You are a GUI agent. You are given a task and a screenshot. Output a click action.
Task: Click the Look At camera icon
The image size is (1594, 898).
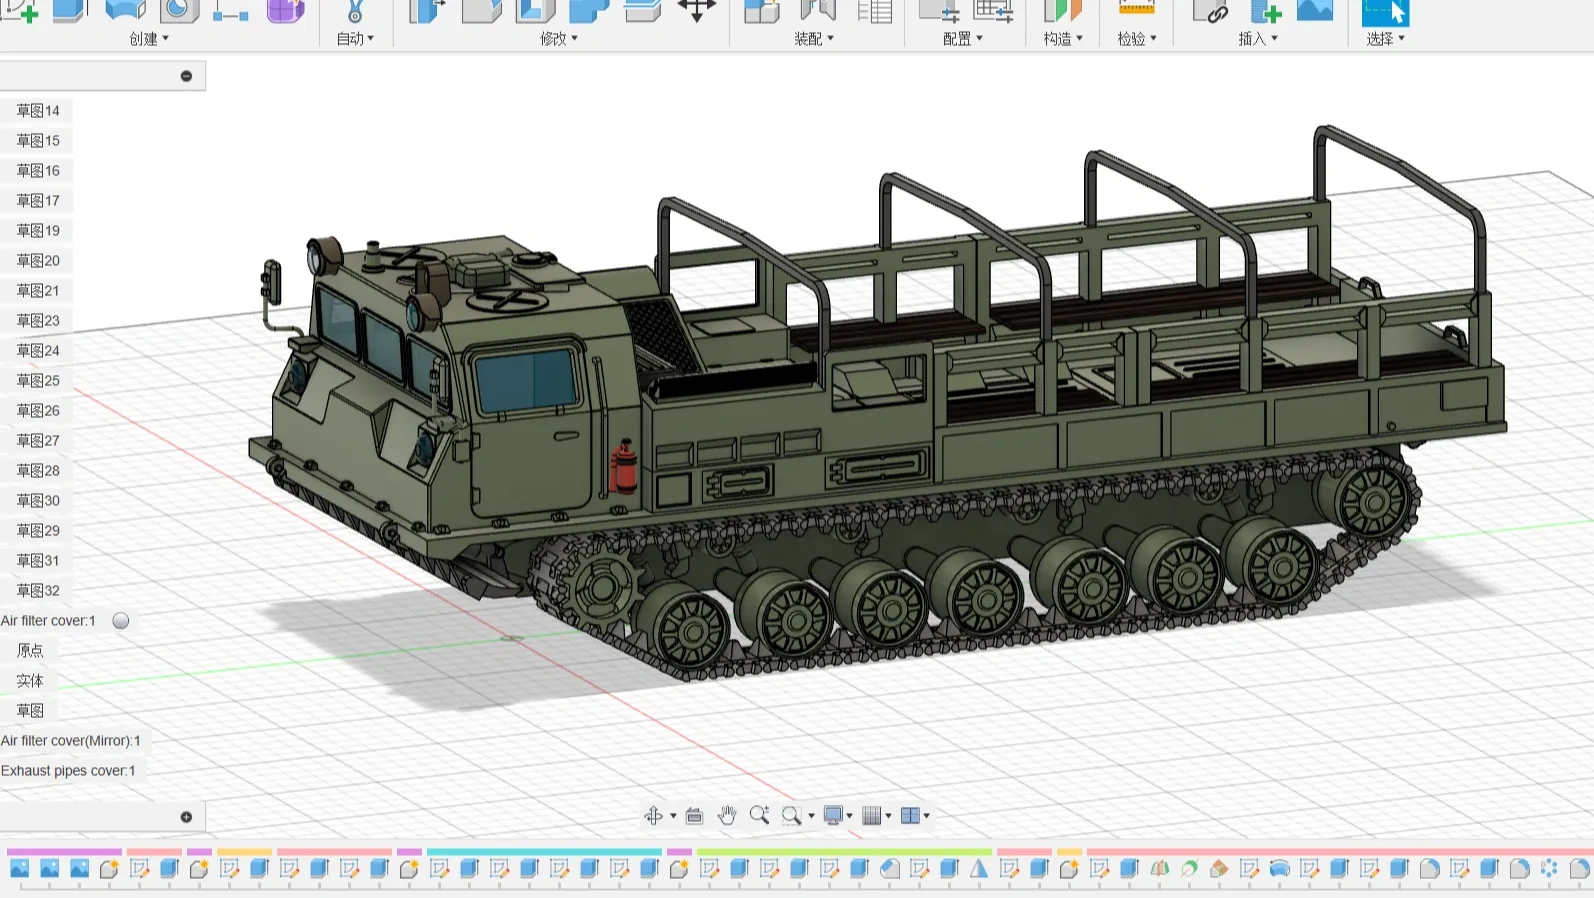point(694,816)
